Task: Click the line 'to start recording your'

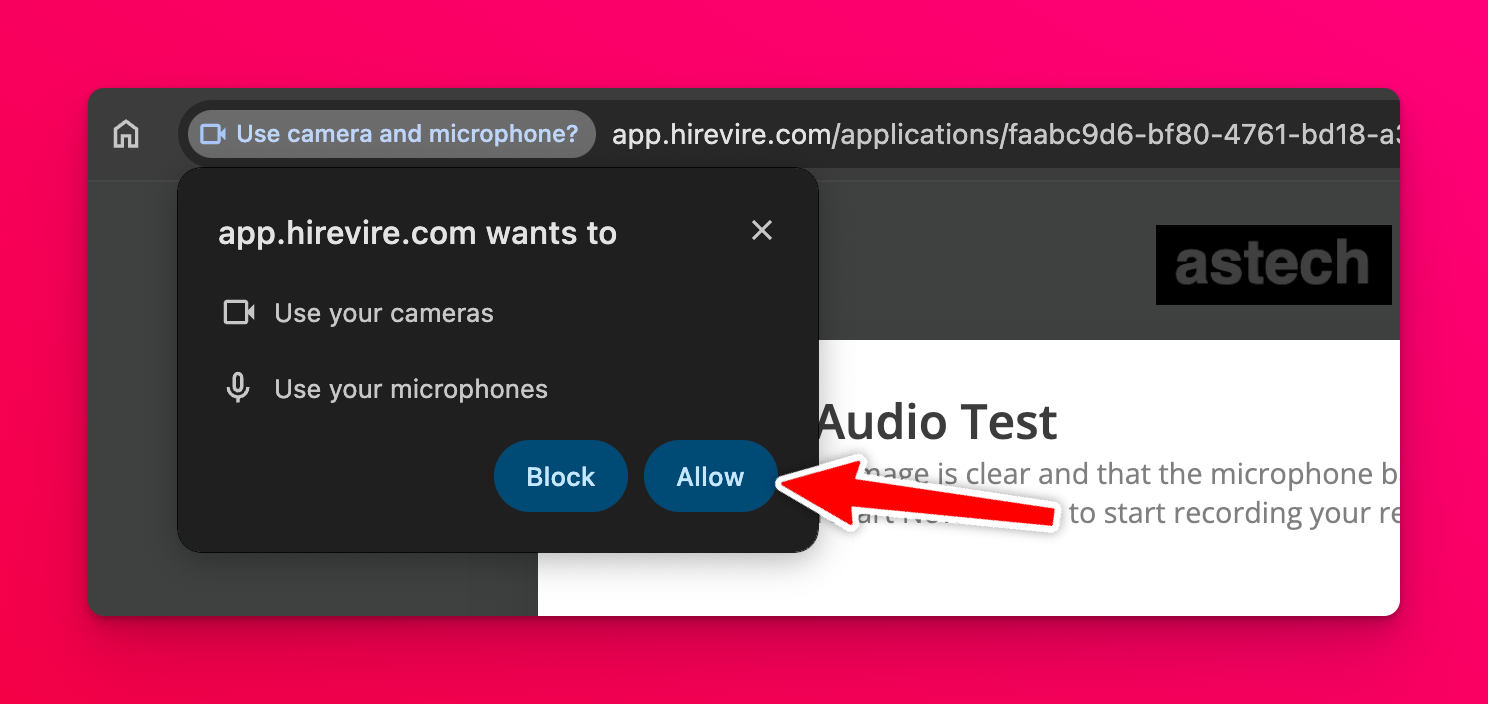Action: pyautogui.click(x=1230, y=513)
